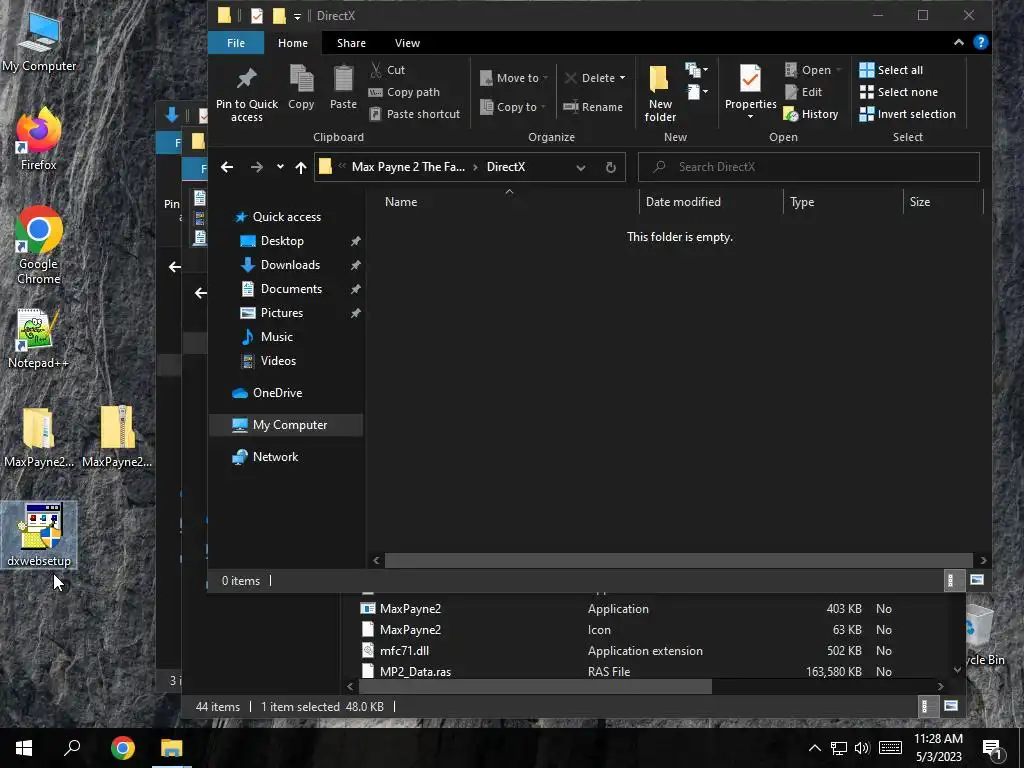Go back with the Back arrow
This screenshot has width=1024, height=768.
click(x=227, y=167)
